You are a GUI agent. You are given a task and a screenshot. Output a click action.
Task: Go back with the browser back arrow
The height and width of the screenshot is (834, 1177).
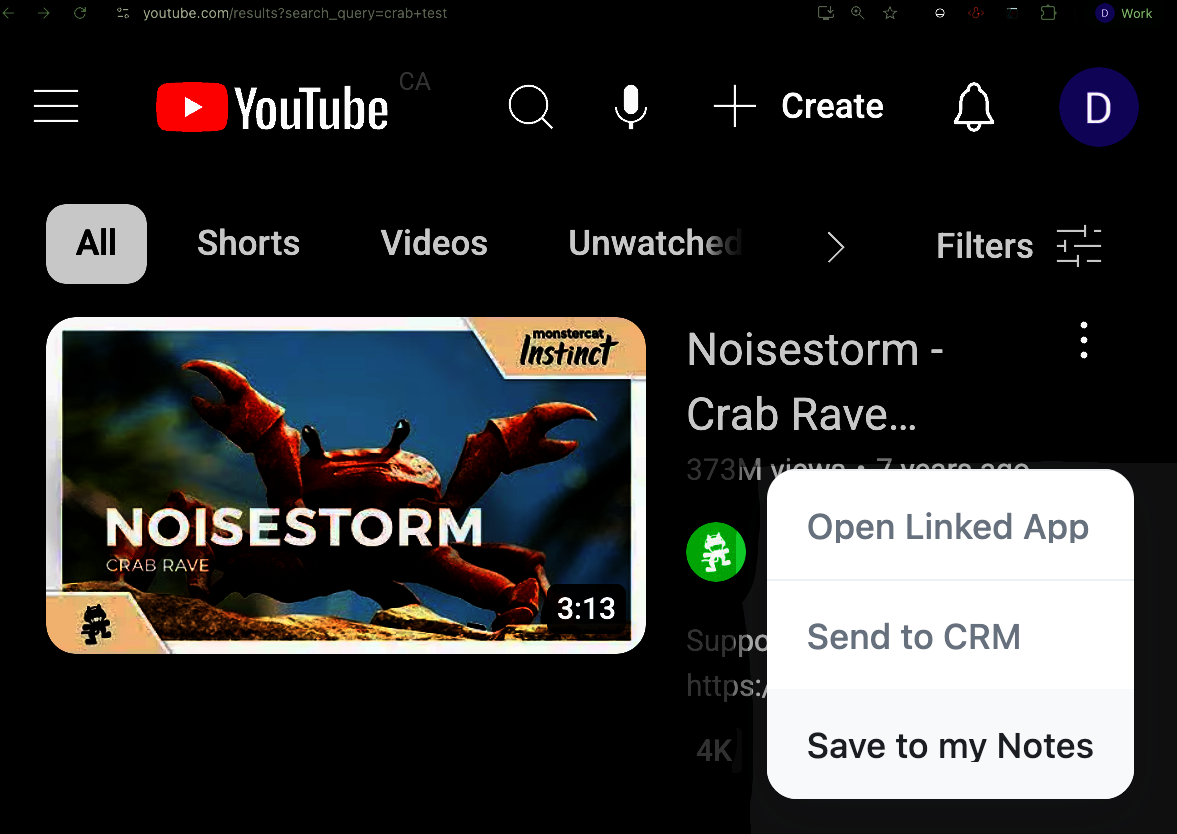tap(8, 13)
